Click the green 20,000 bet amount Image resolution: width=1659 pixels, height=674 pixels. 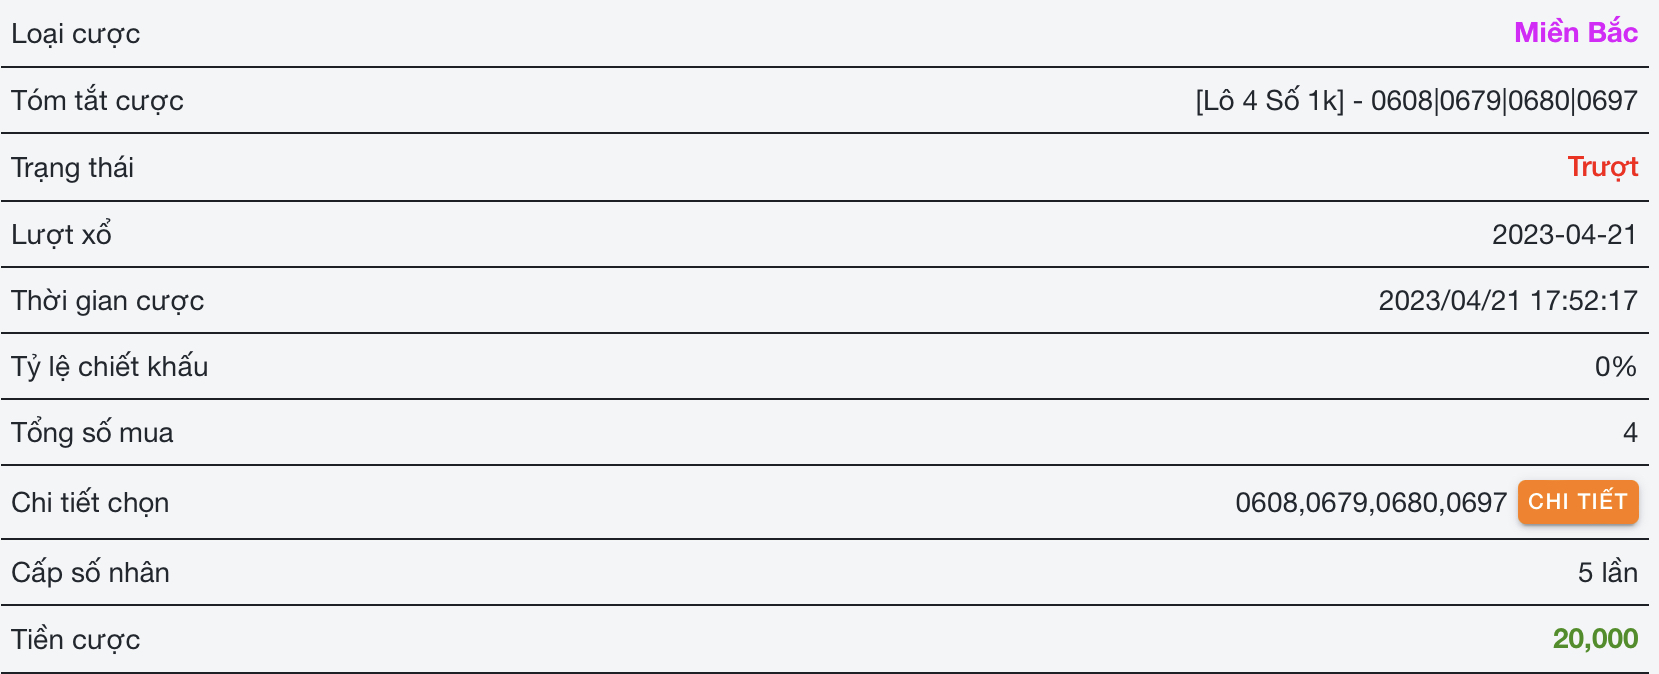1595,639
